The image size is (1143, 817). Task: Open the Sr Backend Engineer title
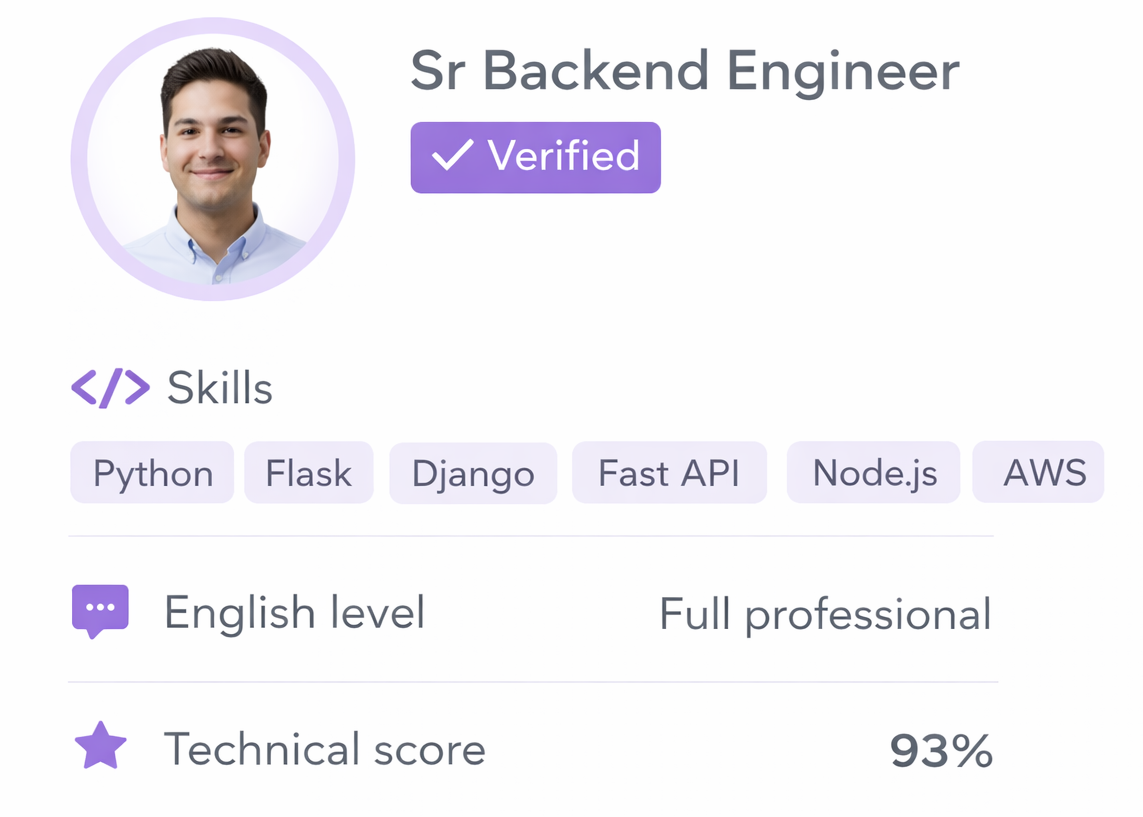[684, 70]
